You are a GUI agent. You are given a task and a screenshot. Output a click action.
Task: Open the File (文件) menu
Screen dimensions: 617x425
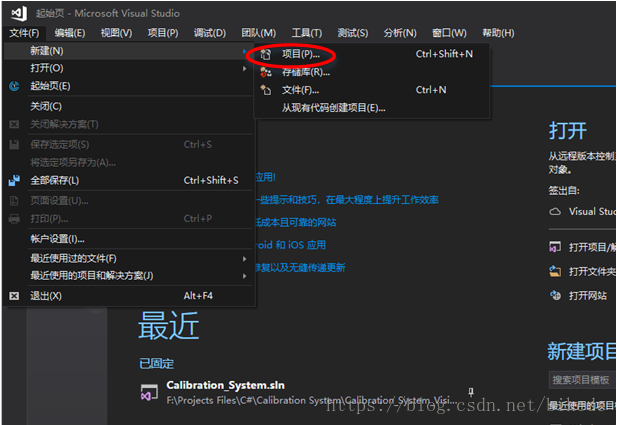24,33
